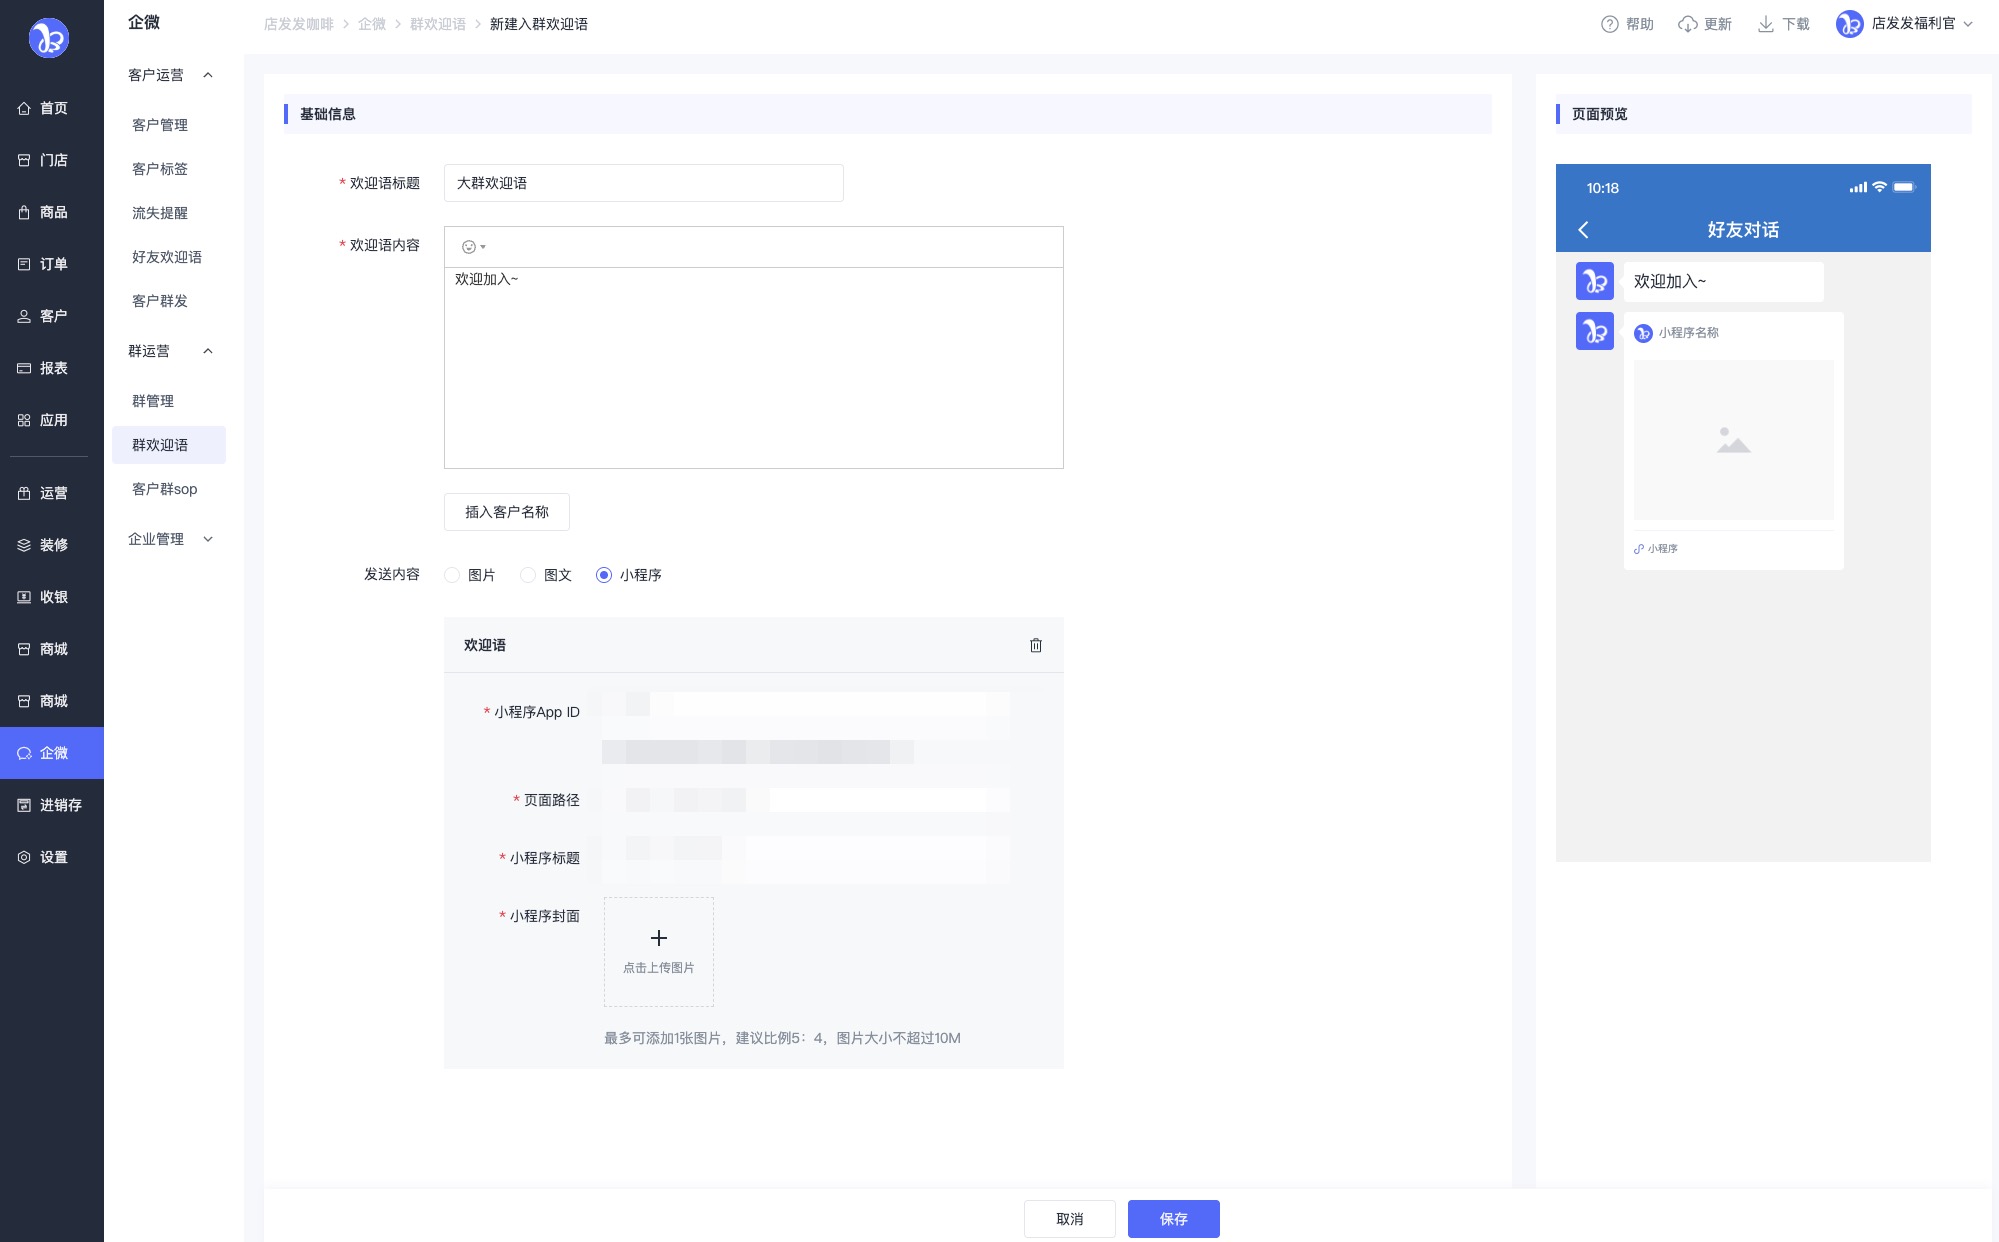Click the emoji picker icon in editor
Image resolution: width=1999 pixels, height=1242 pixels.
coord(469,247)
